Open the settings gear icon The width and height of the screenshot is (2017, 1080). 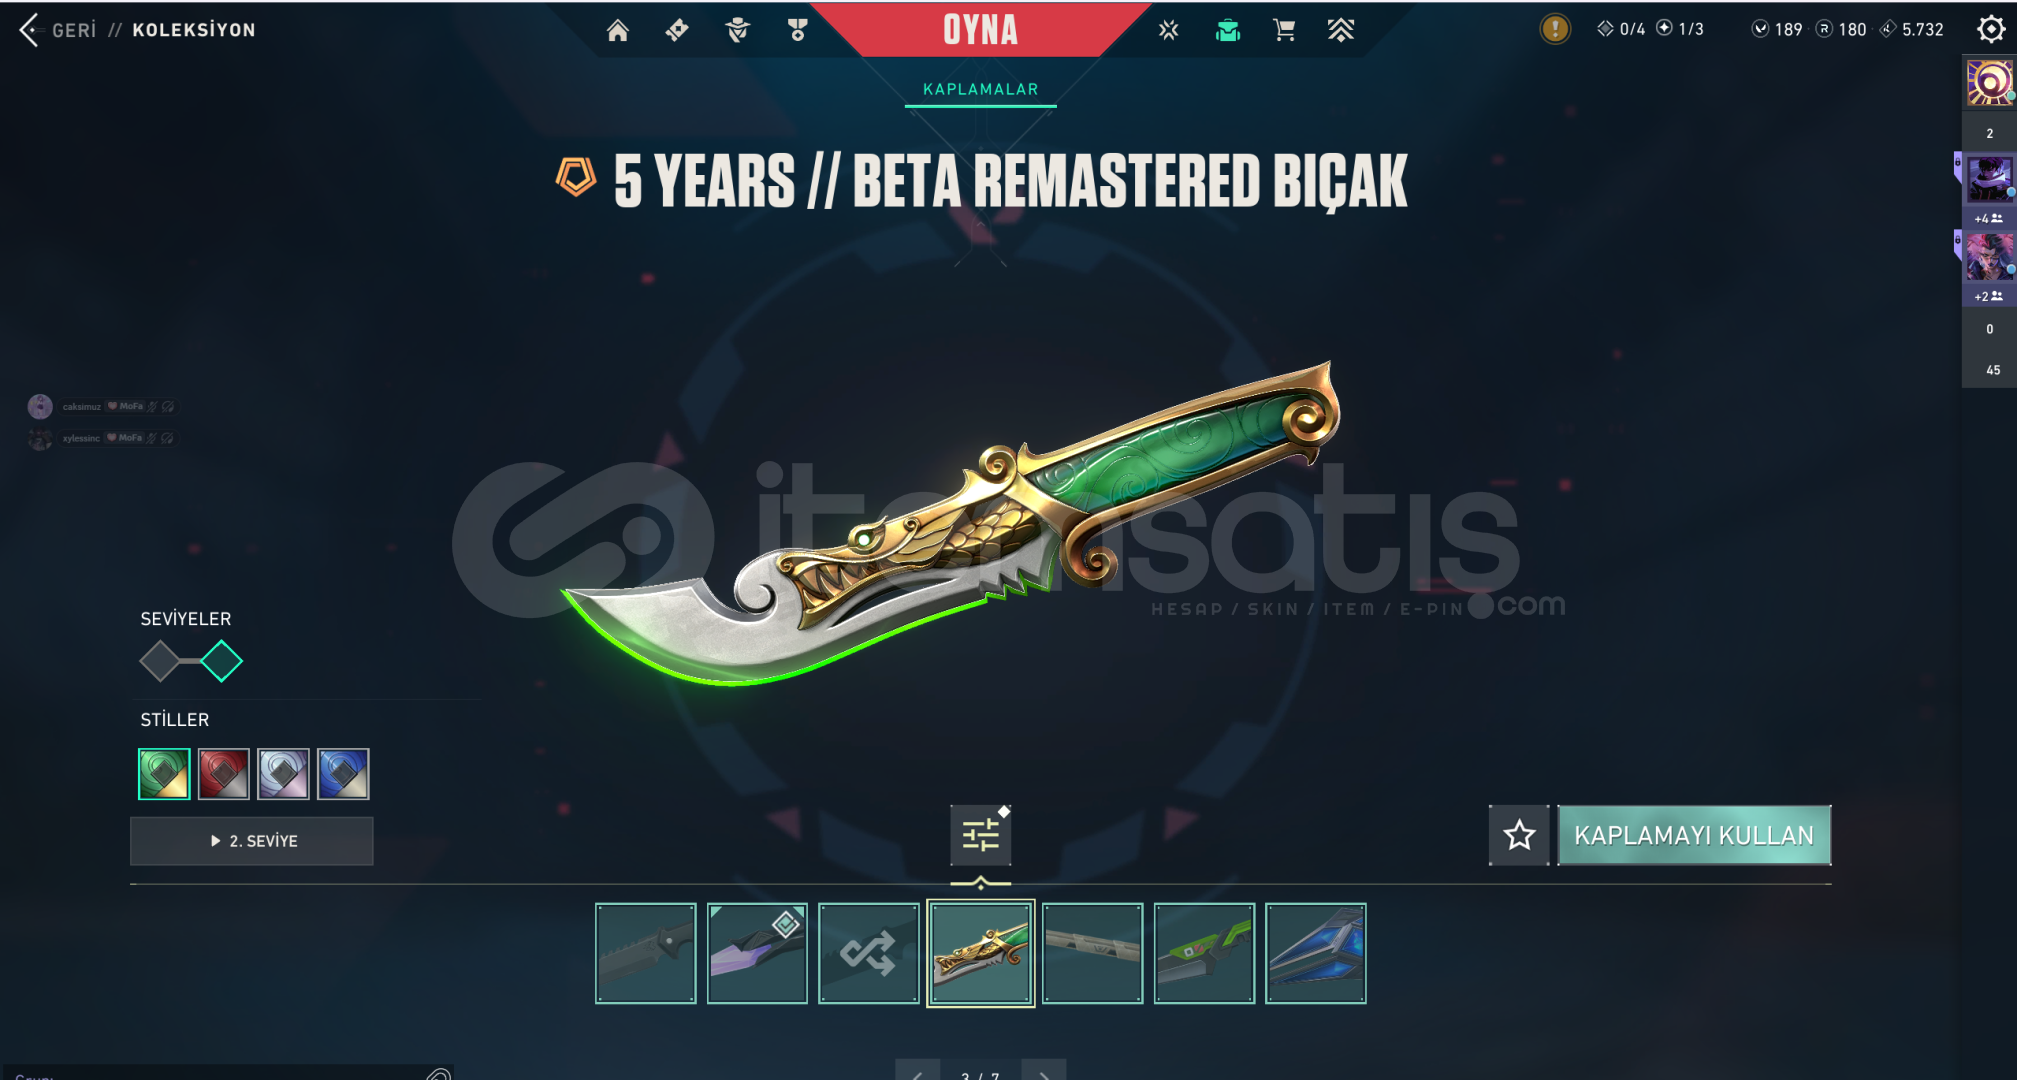1991,29
